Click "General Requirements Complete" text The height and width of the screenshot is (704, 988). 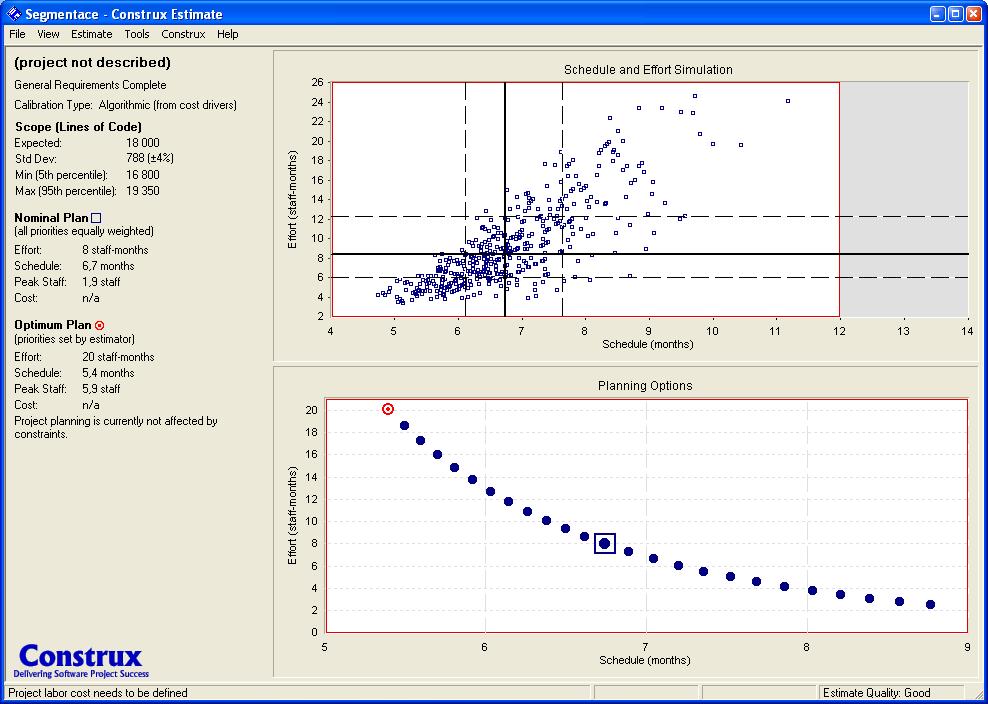coord(90,85)
